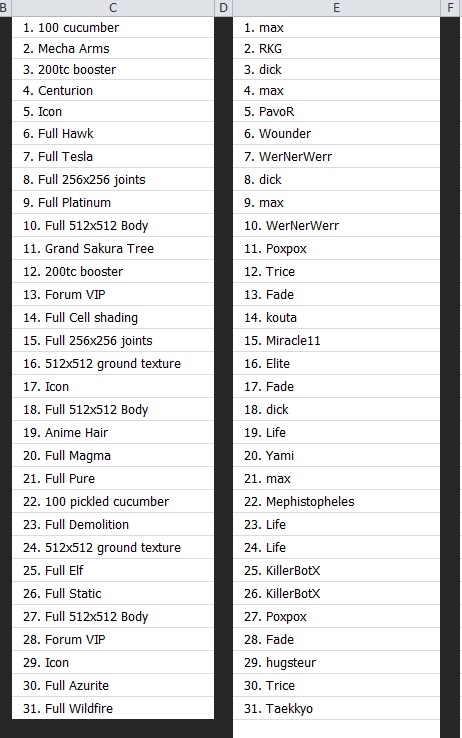This screenshot has width=462, height=738.
Task: Click cell '22. Mephistopheles'
Action: click(x=336, y=502)
